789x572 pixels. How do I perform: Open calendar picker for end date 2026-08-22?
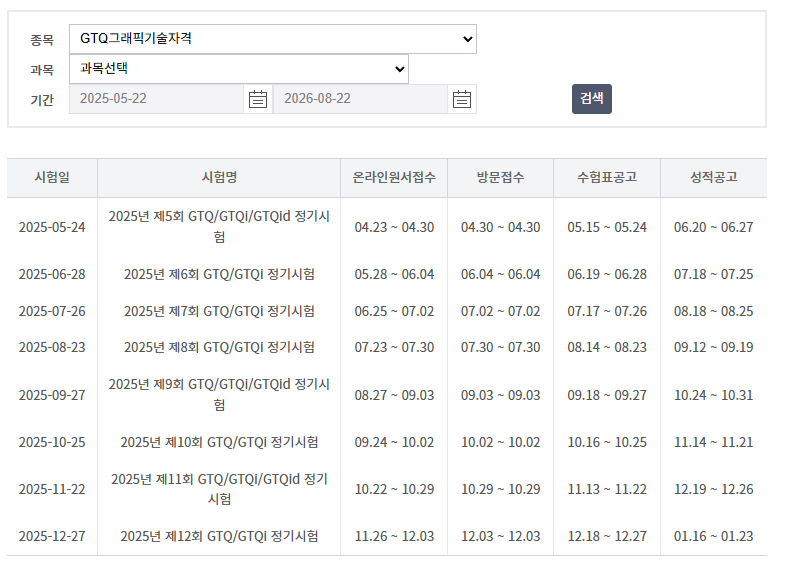tap(461, 99)
